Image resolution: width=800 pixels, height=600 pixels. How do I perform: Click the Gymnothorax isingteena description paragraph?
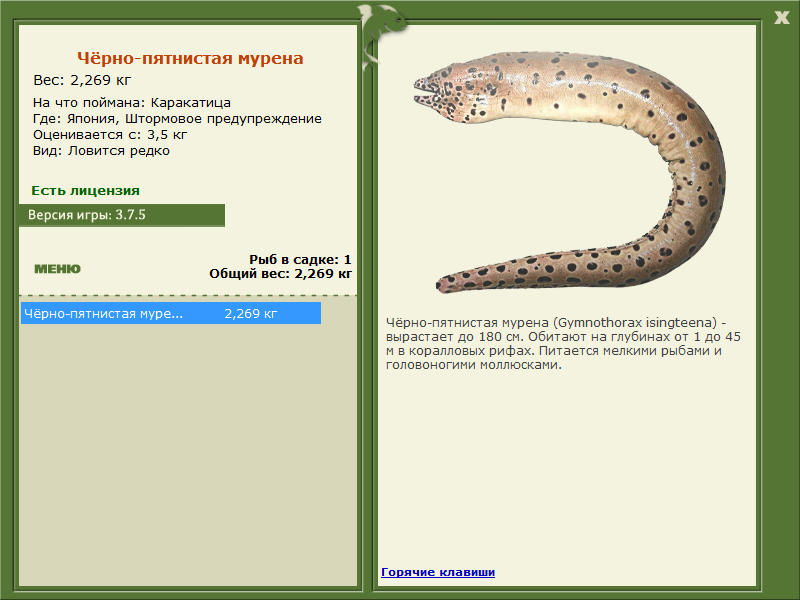click(563, 343)
